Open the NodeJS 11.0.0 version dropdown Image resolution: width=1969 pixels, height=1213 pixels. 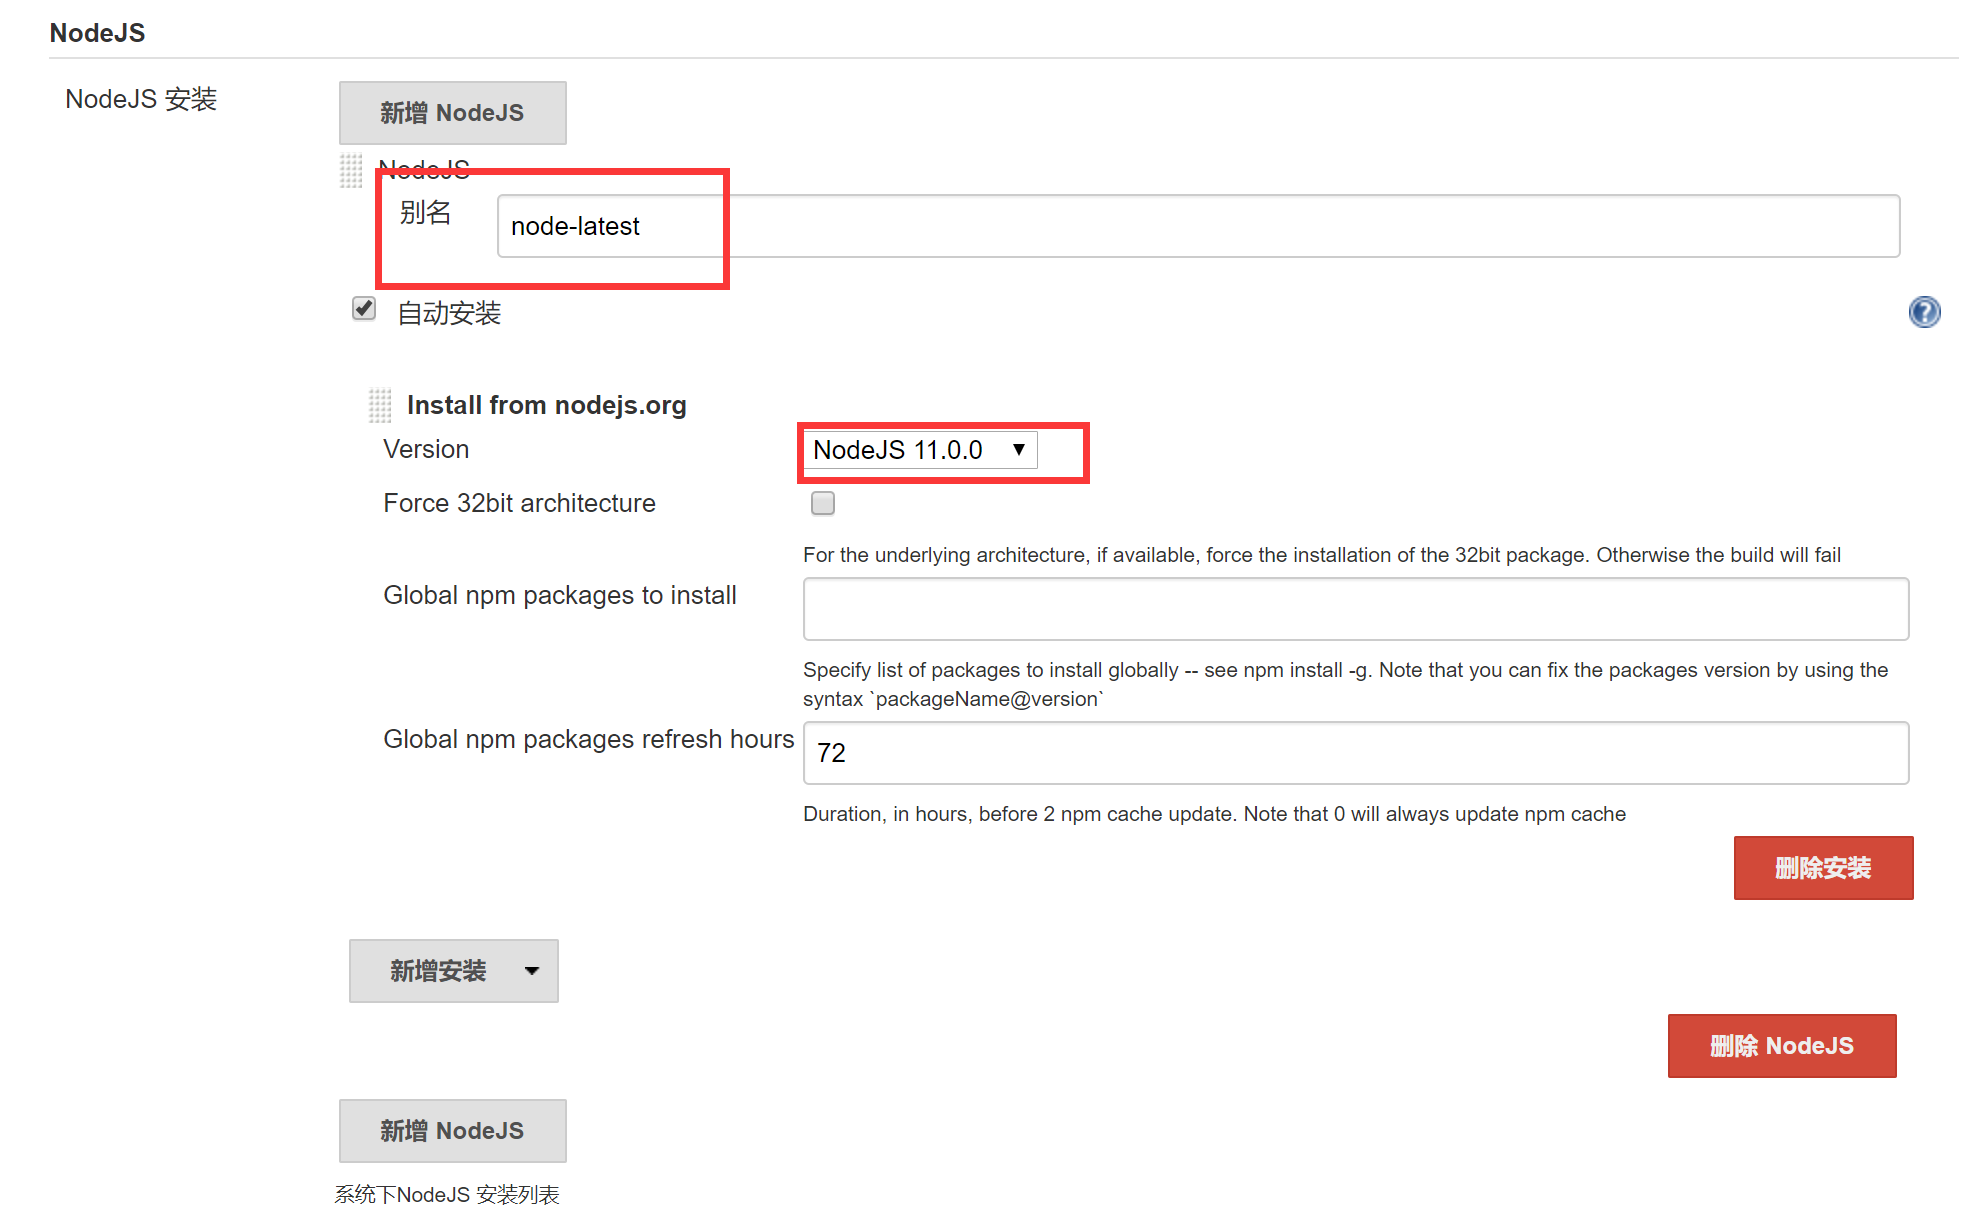(x=921, y=450)
